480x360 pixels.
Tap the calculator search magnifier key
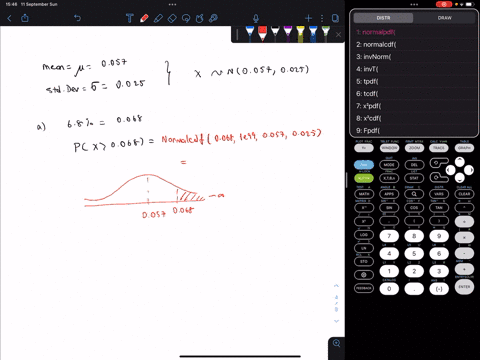[414, 194]
